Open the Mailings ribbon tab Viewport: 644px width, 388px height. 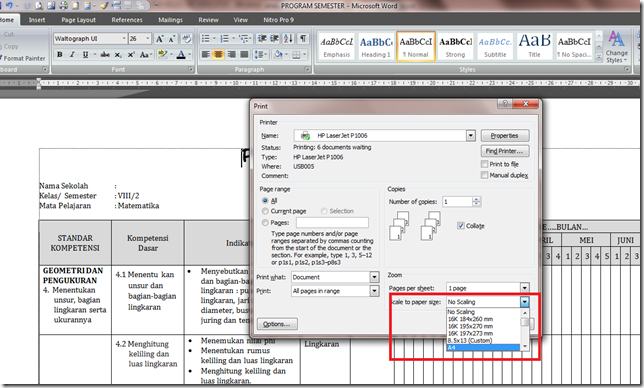click(170, 20)
